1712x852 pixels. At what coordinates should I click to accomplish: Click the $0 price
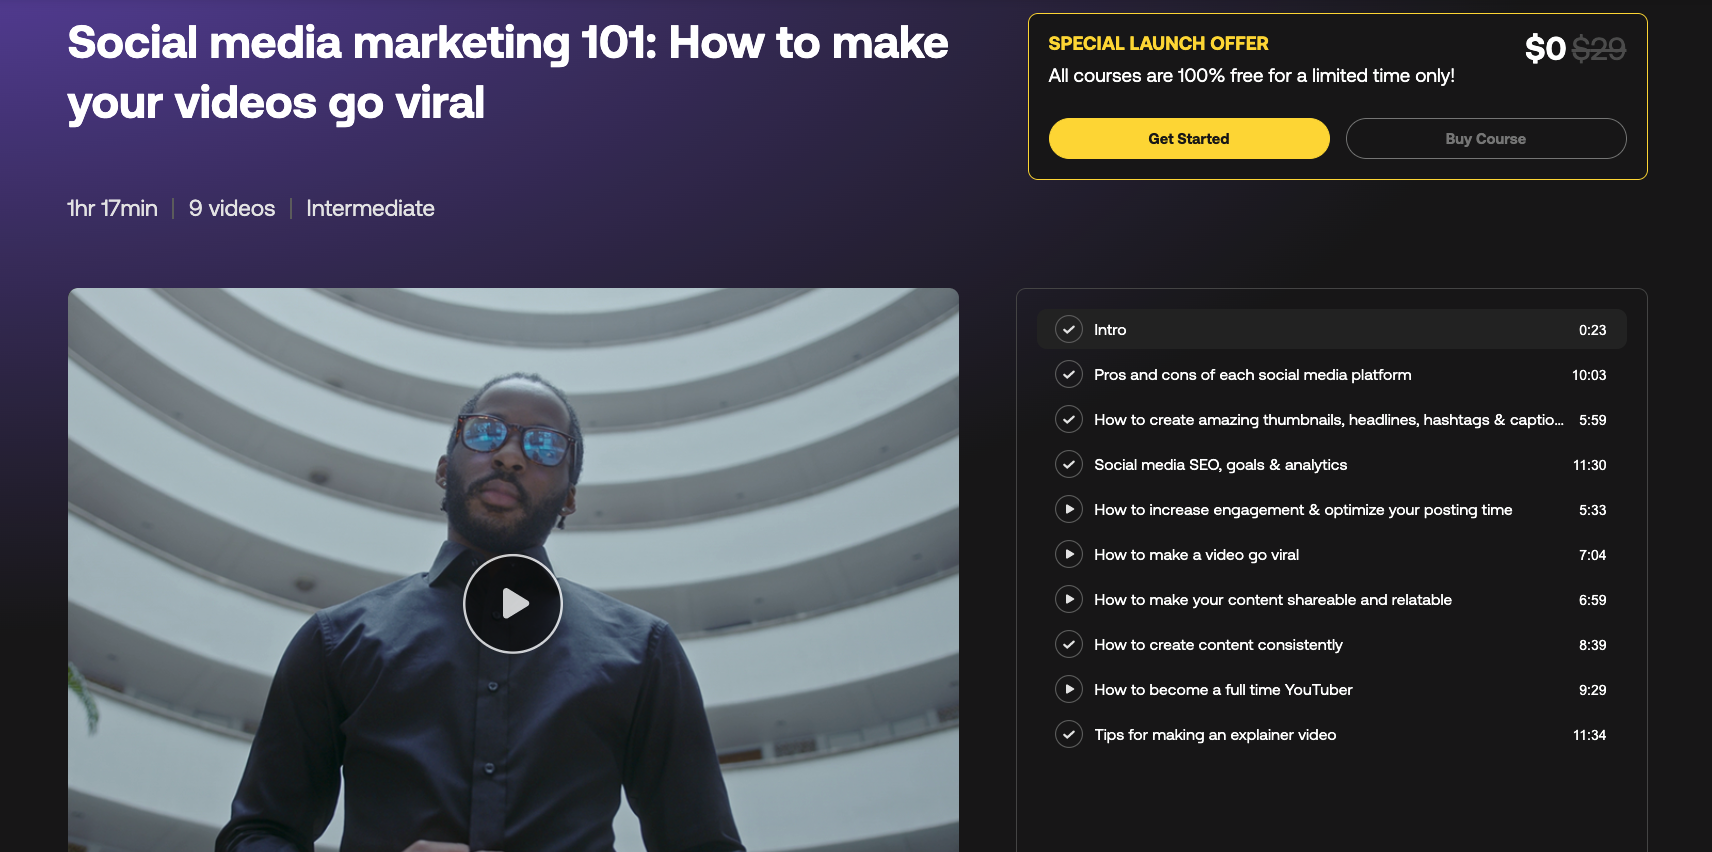pyautogui.click(x=1545, y=48)
